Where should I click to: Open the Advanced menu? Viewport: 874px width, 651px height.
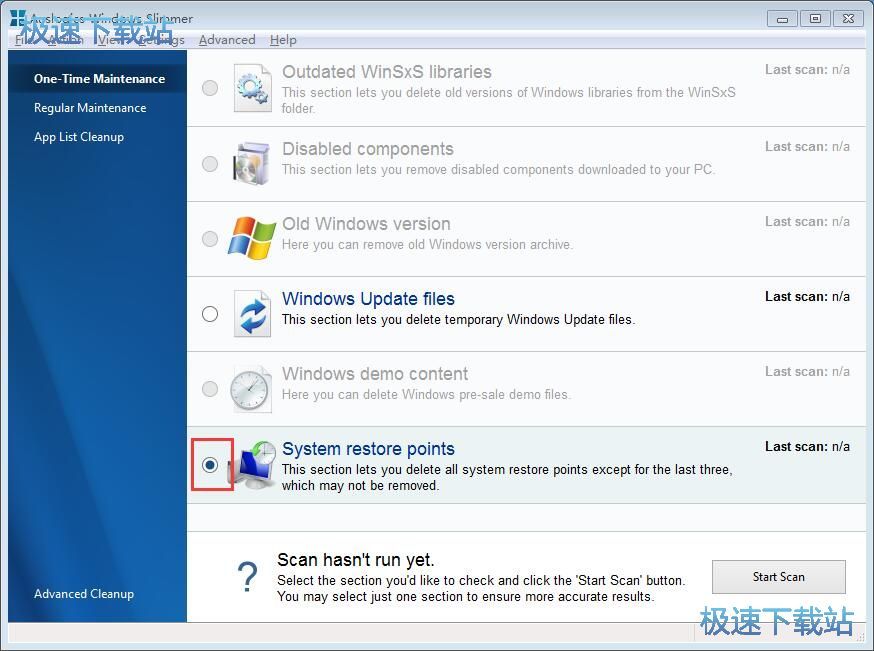227,40
